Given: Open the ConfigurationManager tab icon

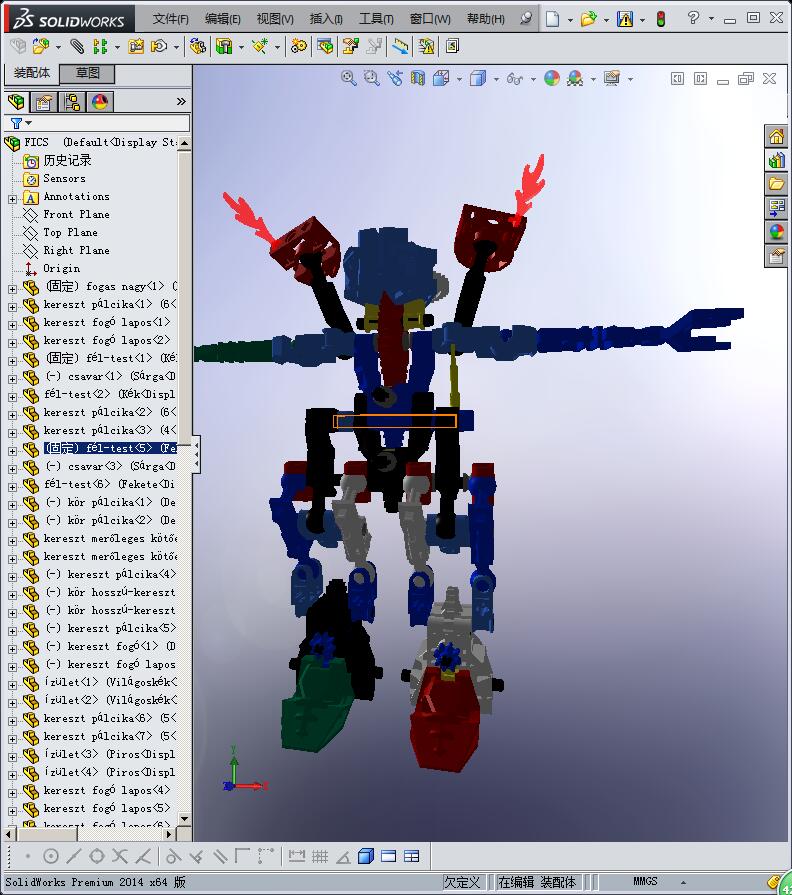Looking at the screenshot, I should (x=72, y=102).
